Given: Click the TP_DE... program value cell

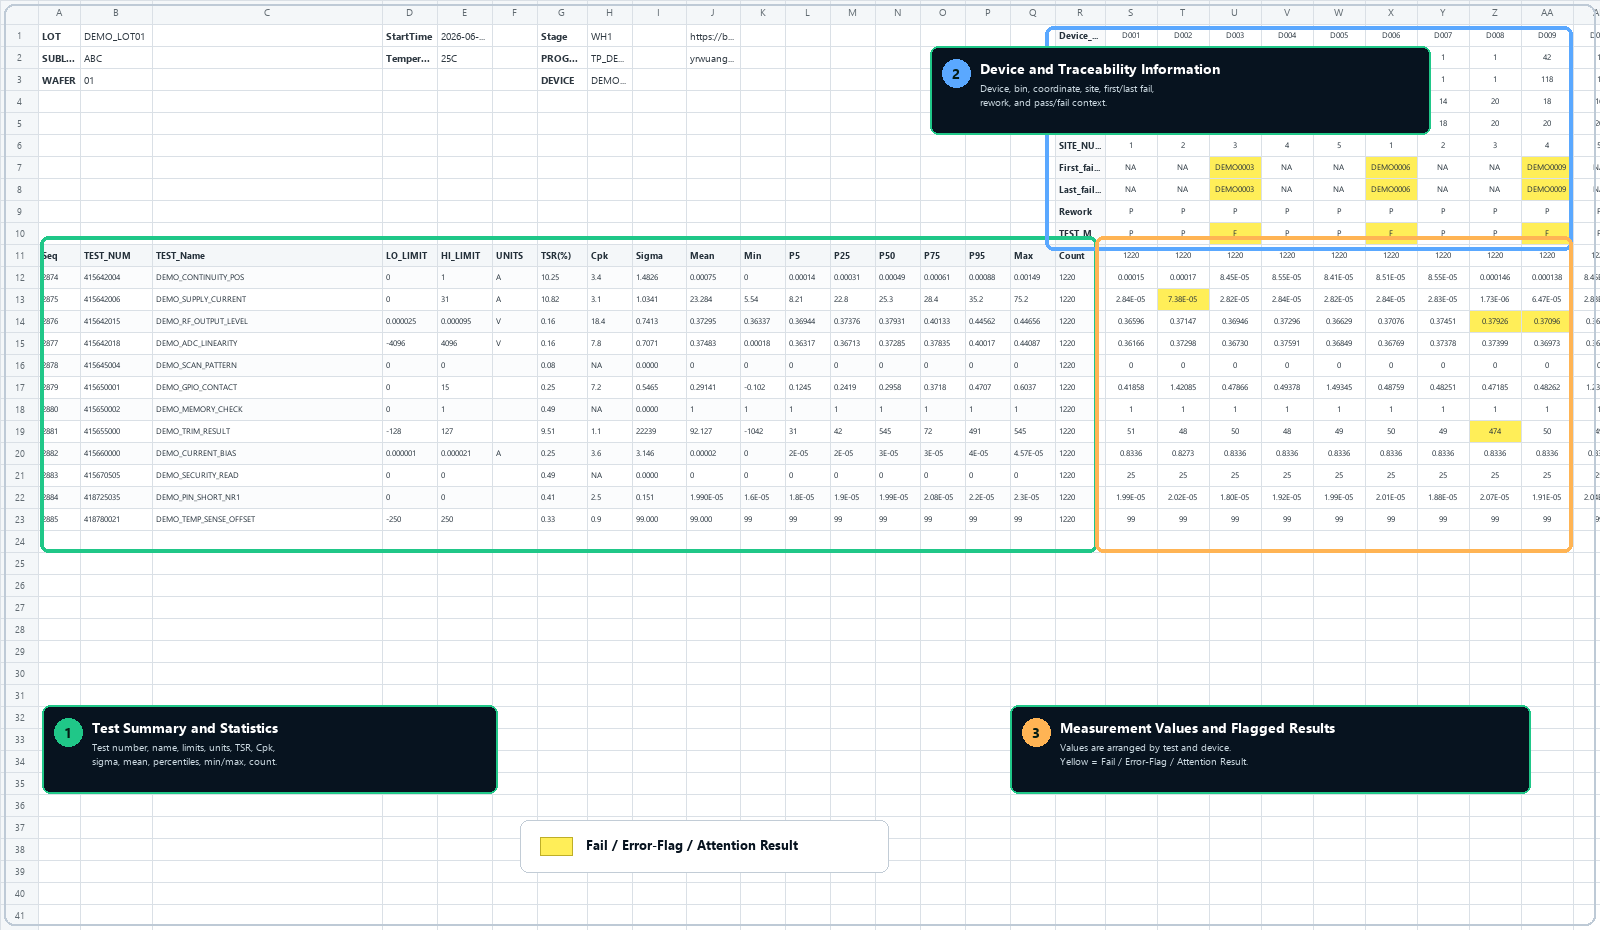Looking at the screenshot, I should click(x=610, y=58).
